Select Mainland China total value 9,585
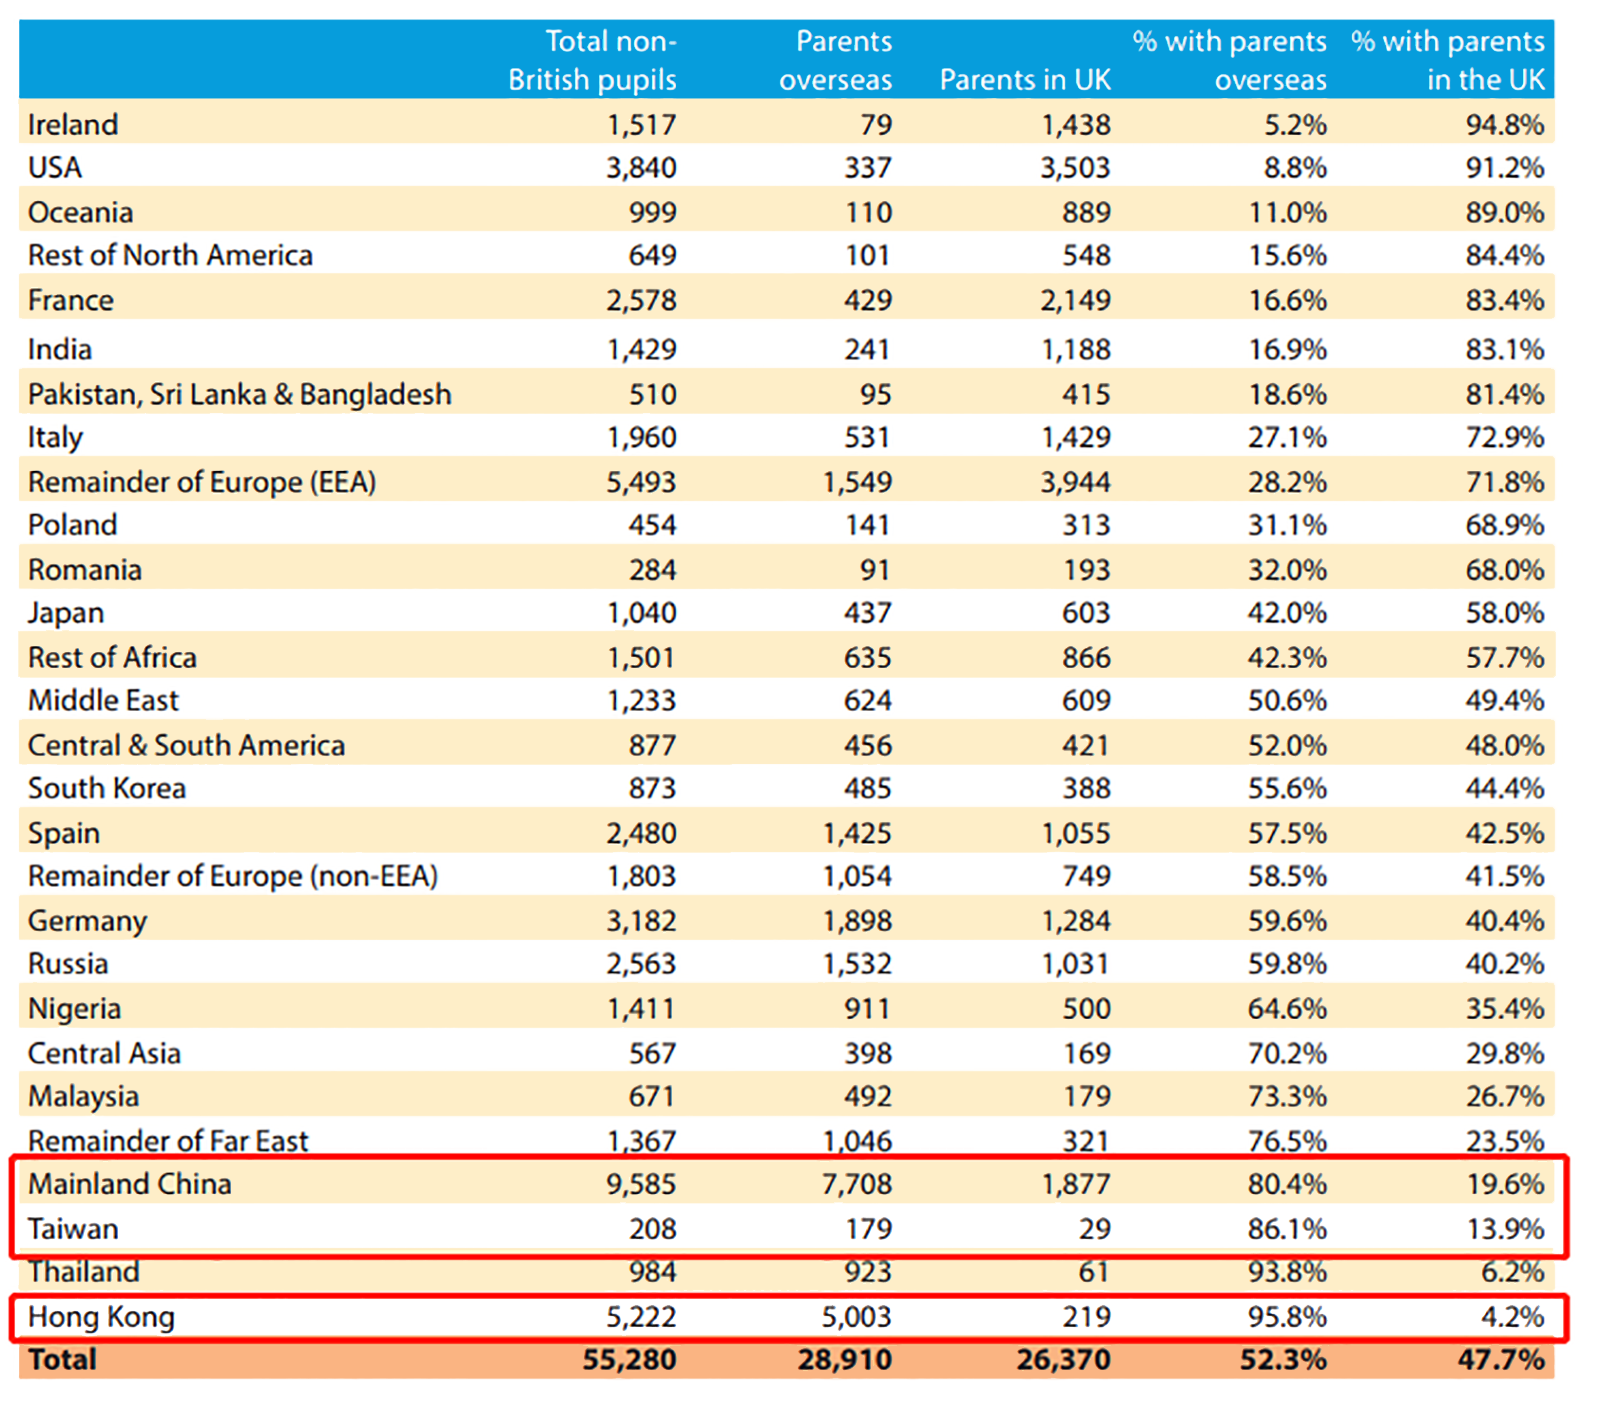1600x1410 pixels. (x=641, y=1185)
